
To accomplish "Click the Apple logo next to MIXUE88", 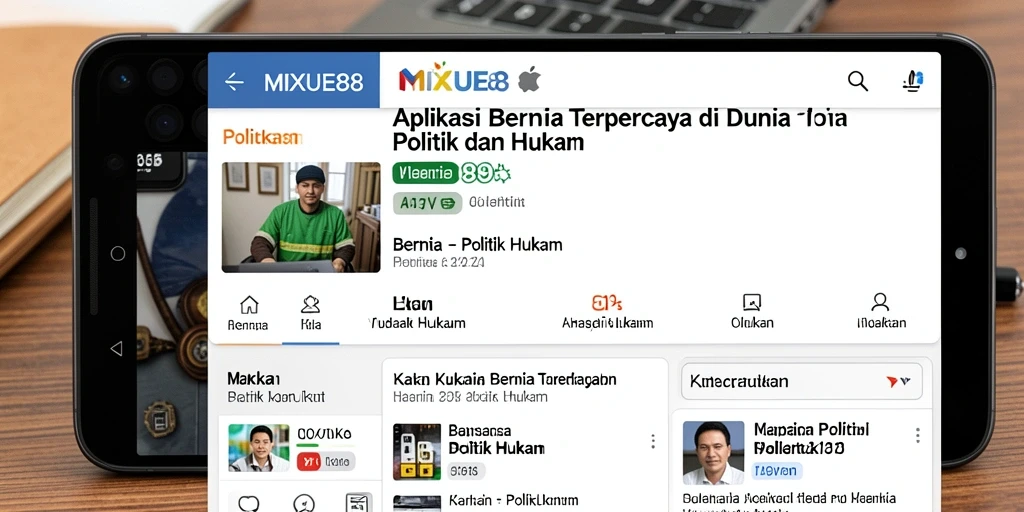I will (x=529, y=80).
